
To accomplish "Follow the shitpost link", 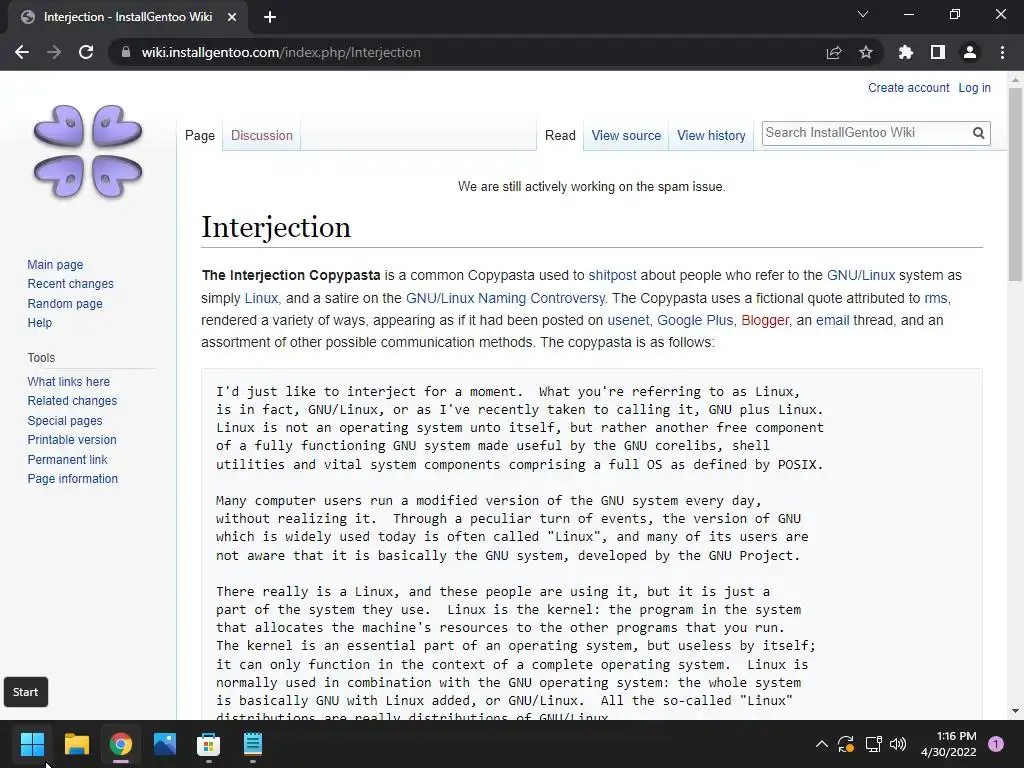I will pos(613,275).
